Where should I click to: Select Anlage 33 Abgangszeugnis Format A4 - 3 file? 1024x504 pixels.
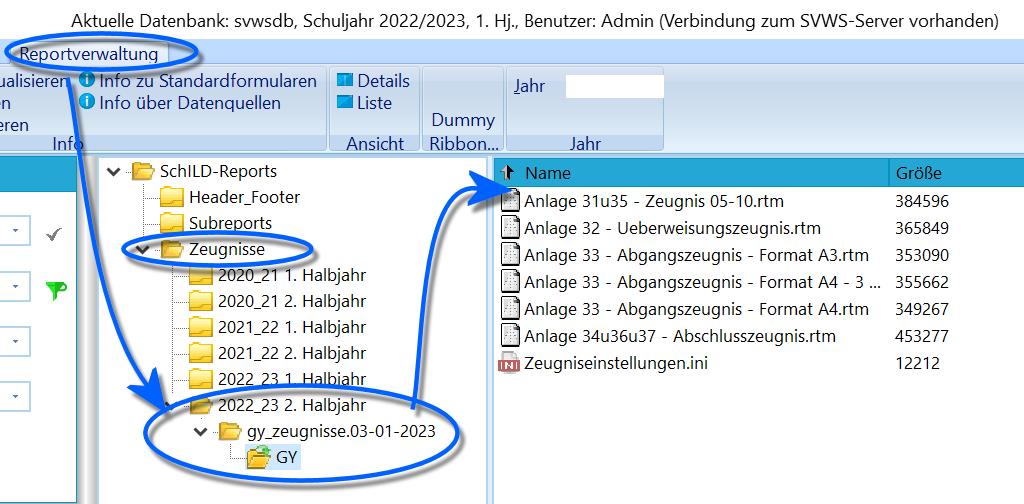703,282
